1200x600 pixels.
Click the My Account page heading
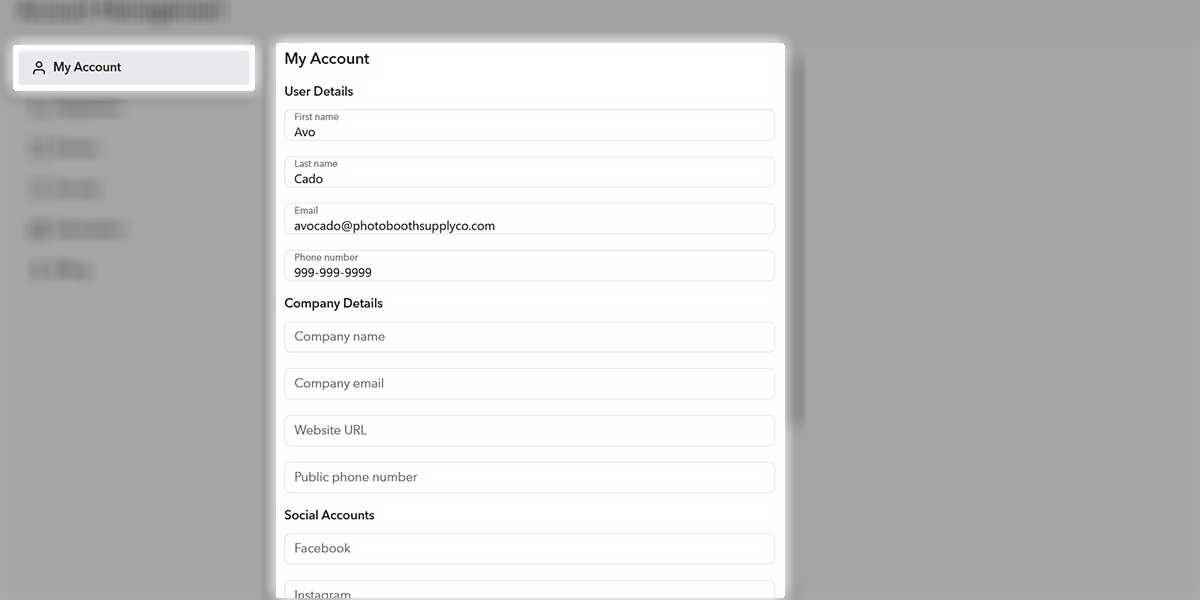point(327,59)
